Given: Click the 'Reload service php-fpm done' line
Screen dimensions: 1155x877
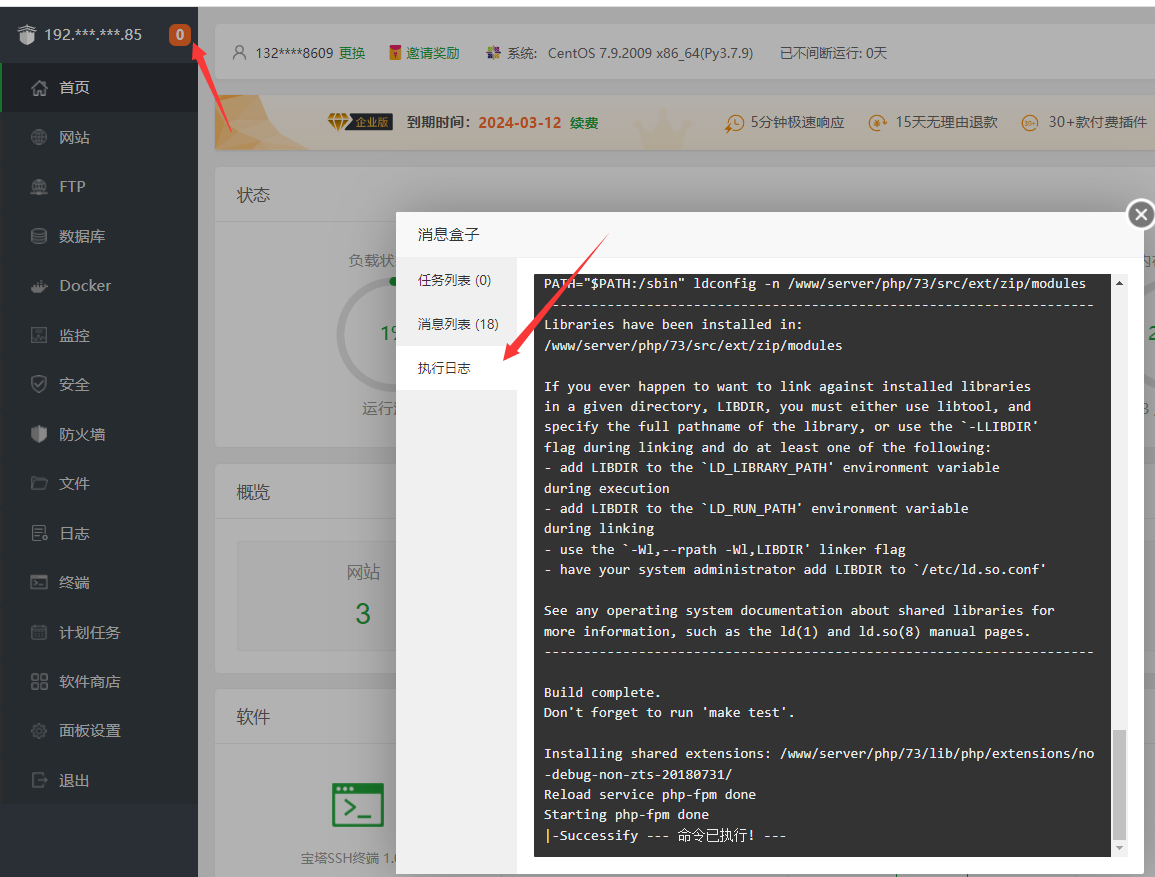Looking at the screenshot, I should pos(650,795).
